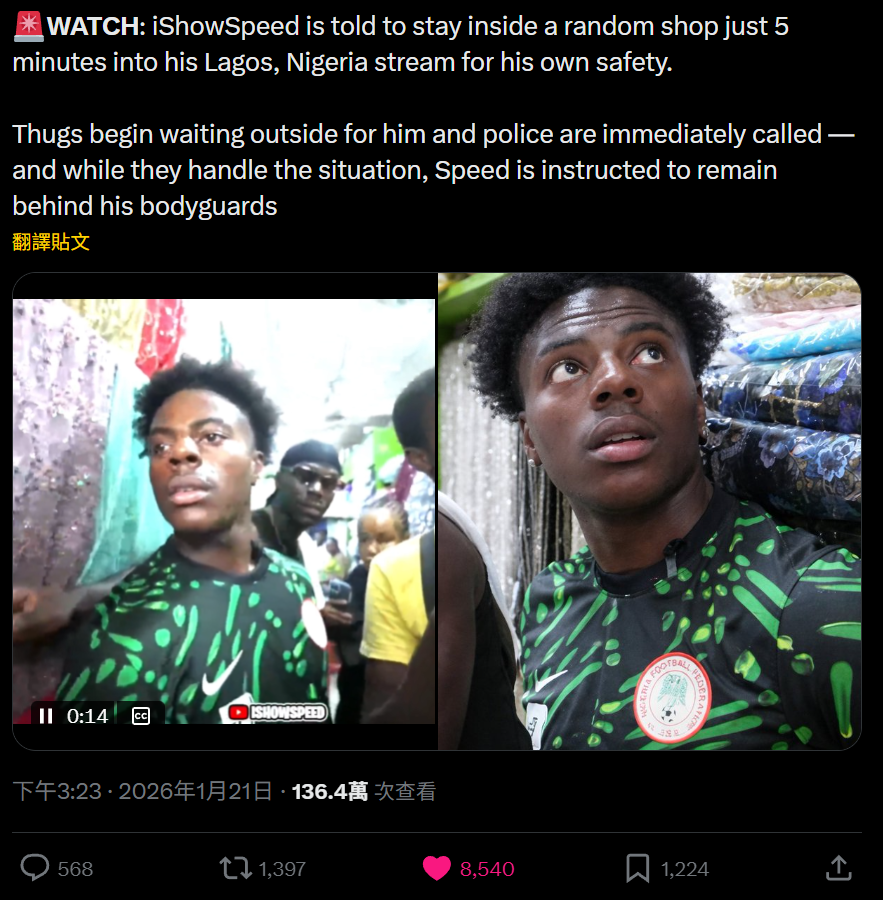
Task: Pause the playing video
Action: (46, 716)
